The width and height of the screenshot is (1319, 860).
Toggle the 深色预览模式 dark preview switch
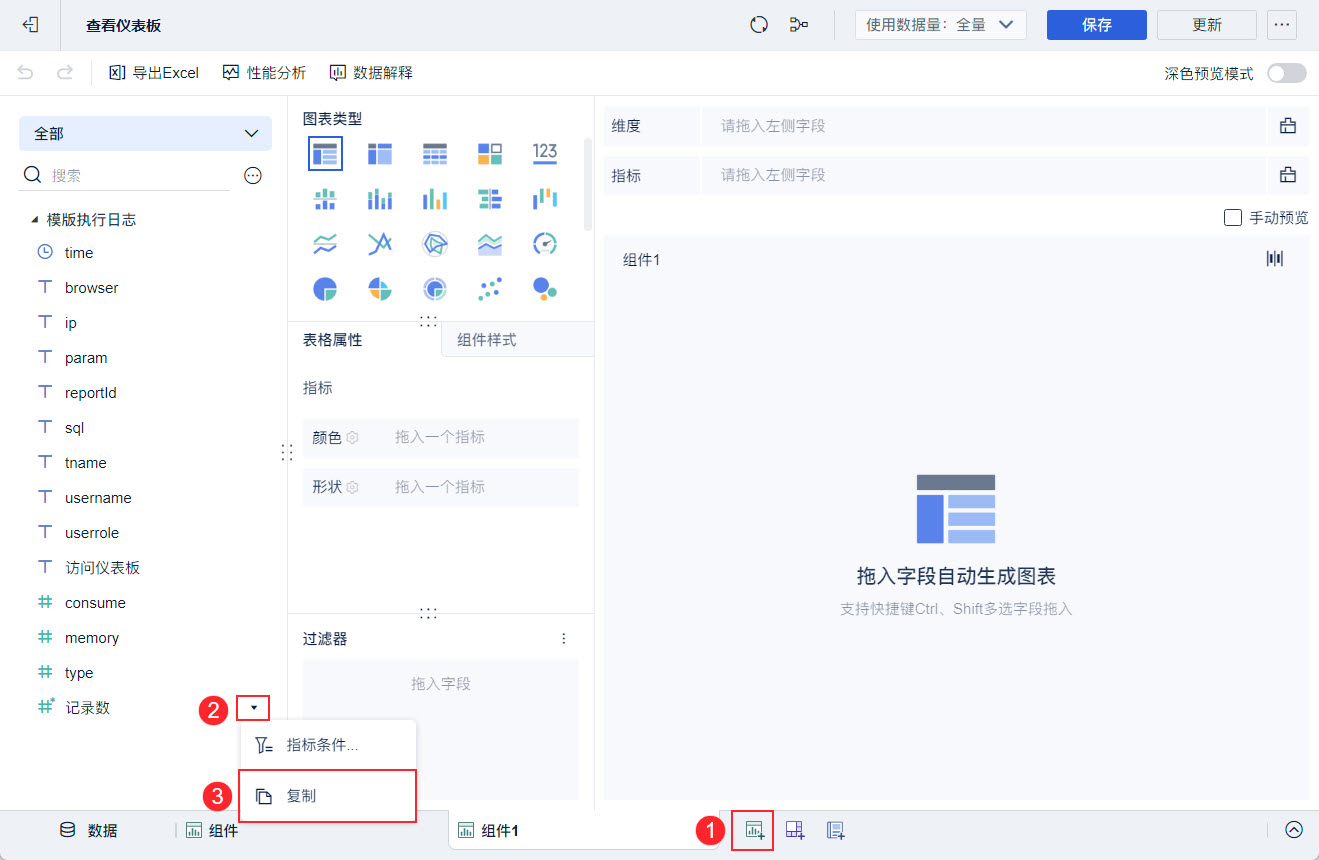(1286, 73)
